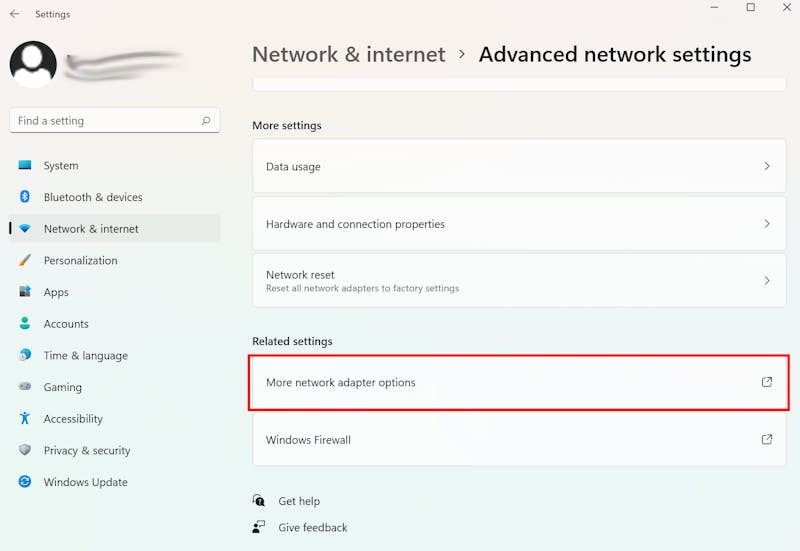Image resolution: width=800 pixels, height=551 pixels.
Task: Select the Time & language globe icon
Action: coord(24,355)
